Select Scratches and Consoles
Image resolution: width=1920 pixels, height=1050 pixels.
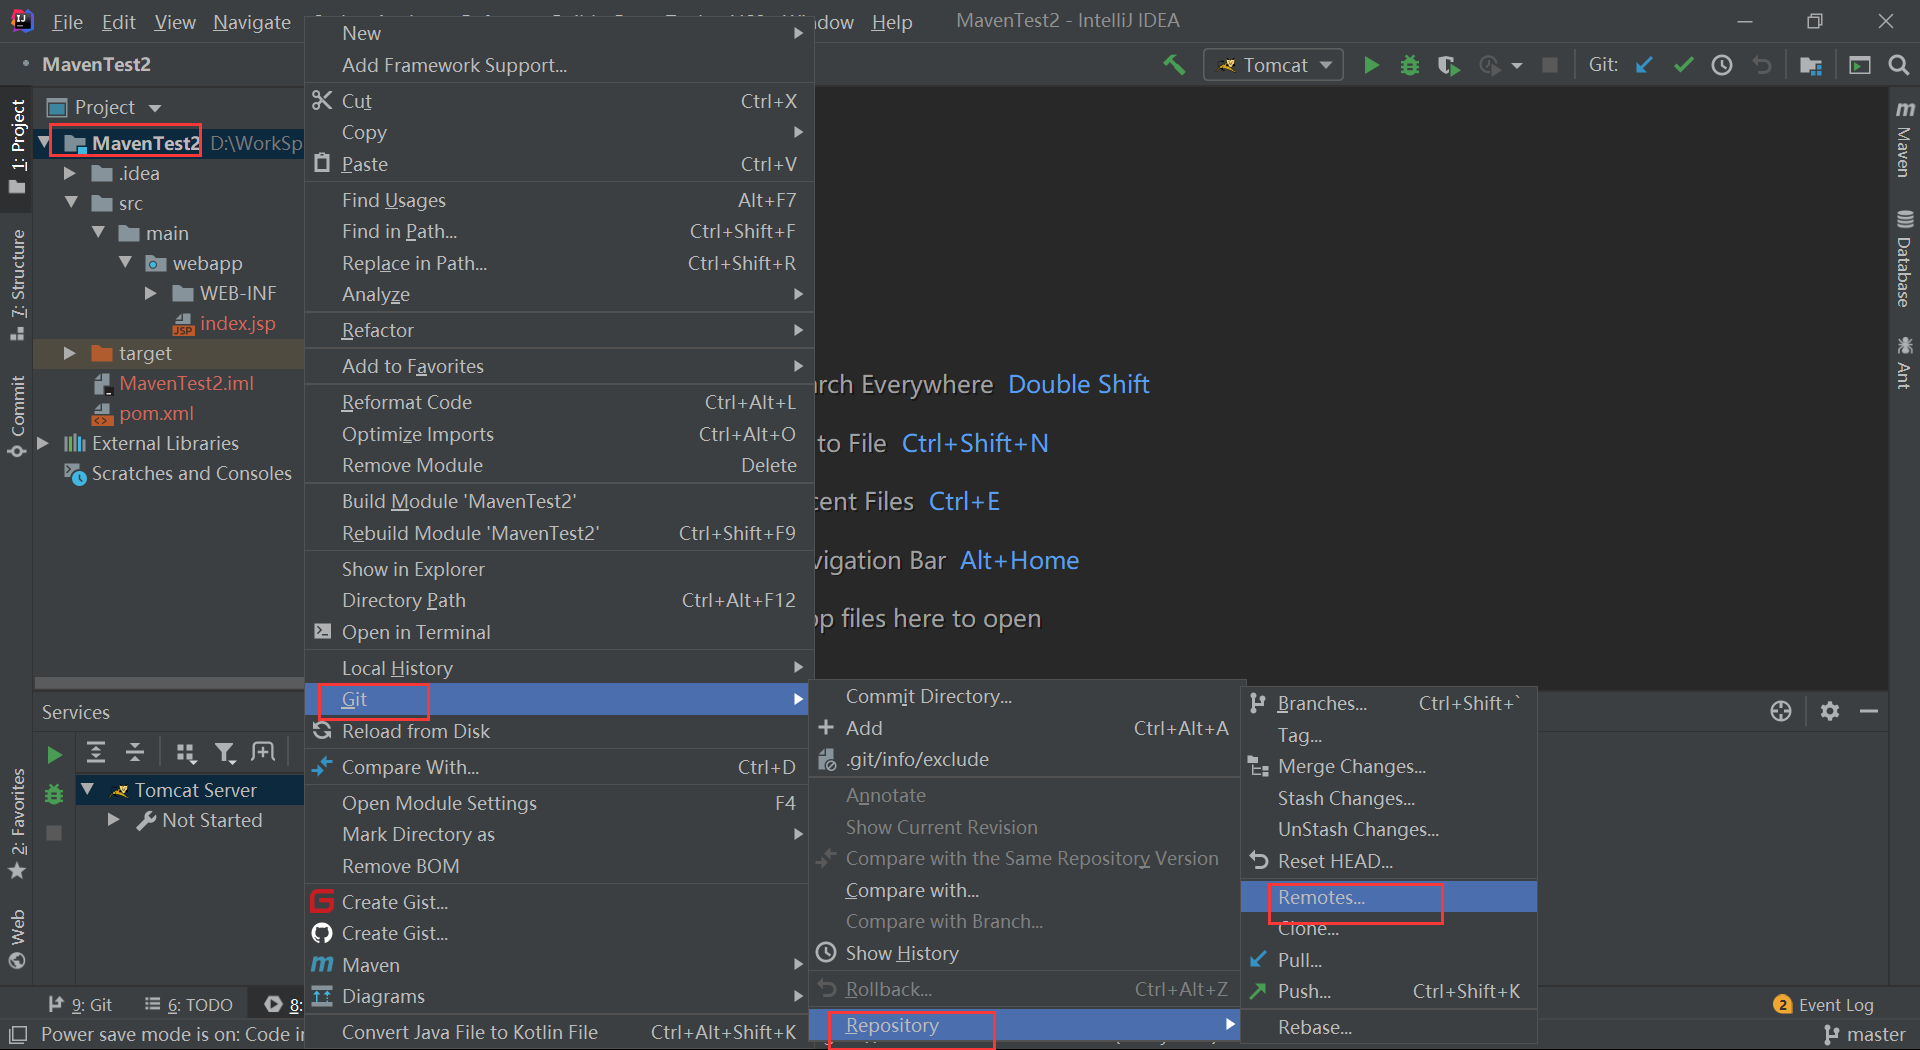(191, 473)
